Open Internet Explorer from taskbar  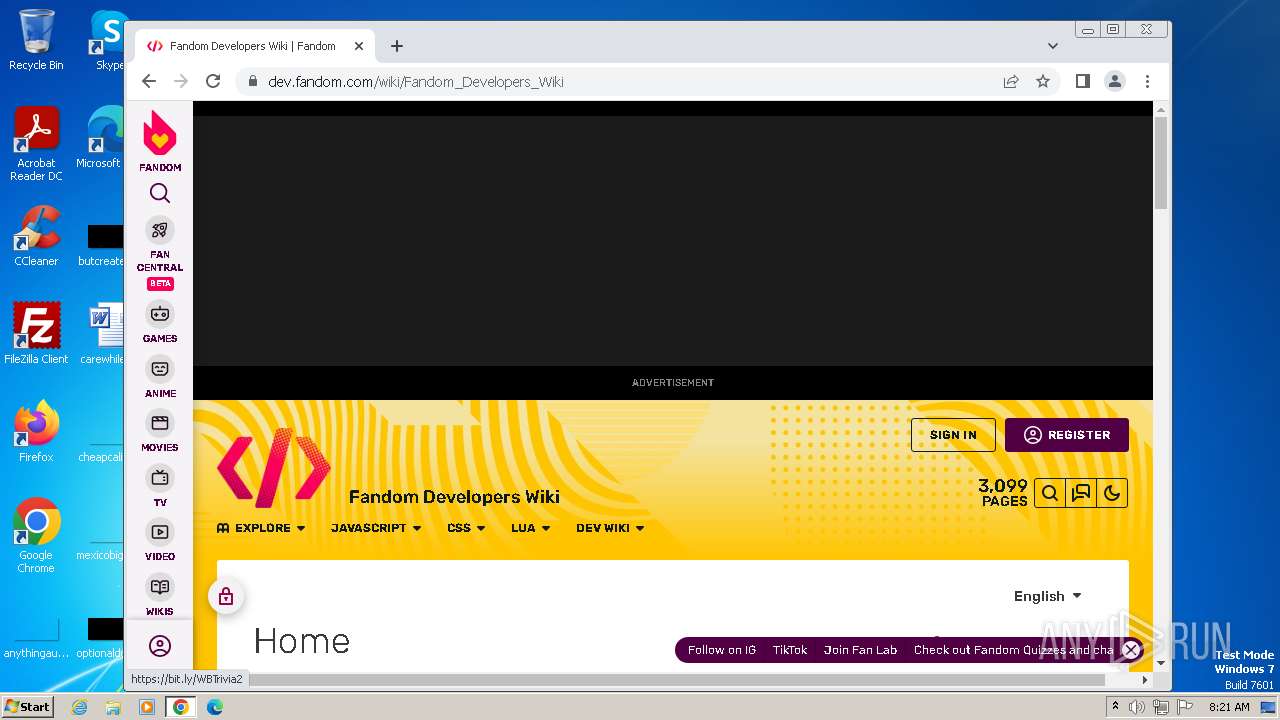click(80, 707)
